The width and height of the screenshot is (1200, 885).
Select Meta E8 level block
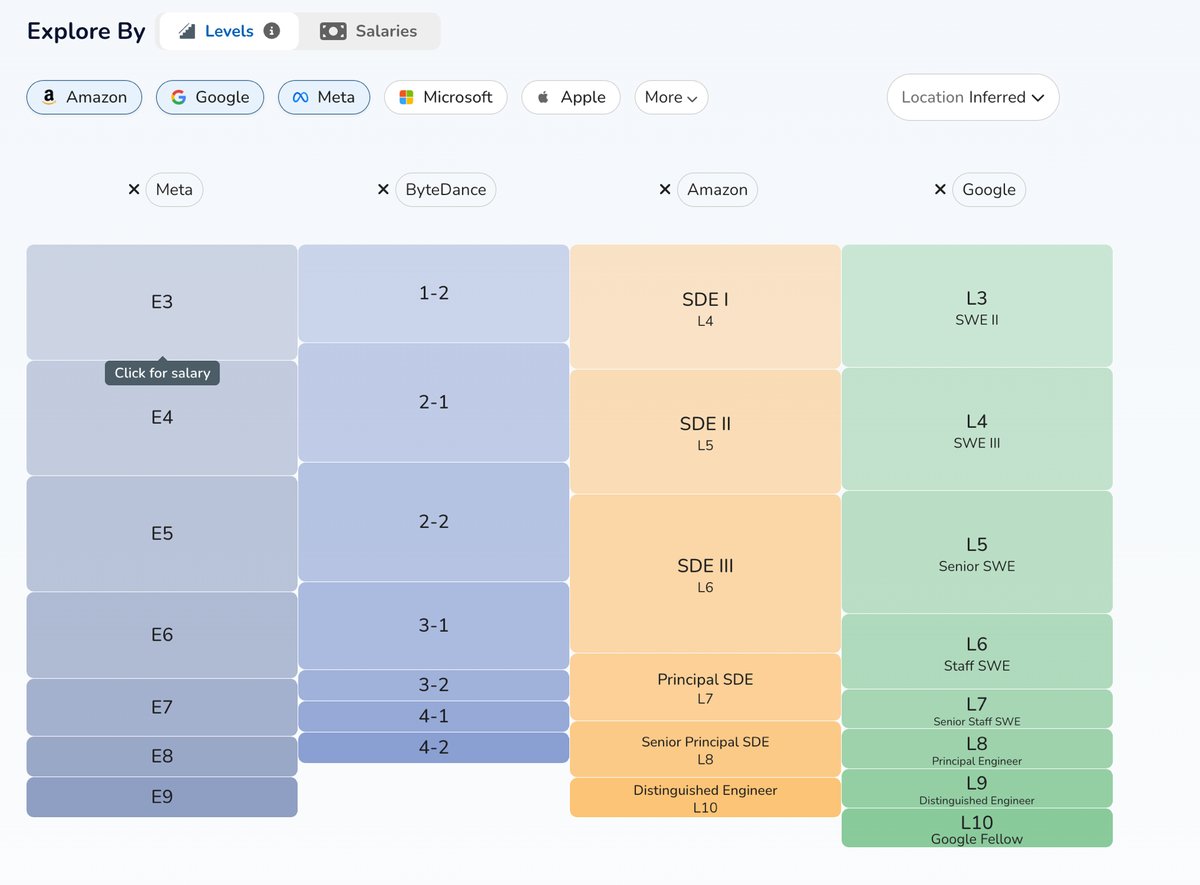coord(162,757)
